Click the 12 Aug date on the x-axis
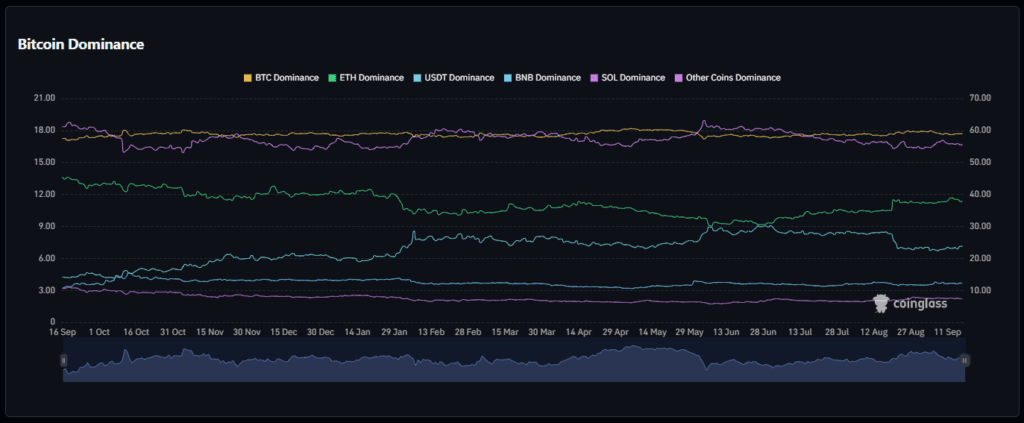The height and width of the screenshot is (423, 1024). (x=874, y=332)
